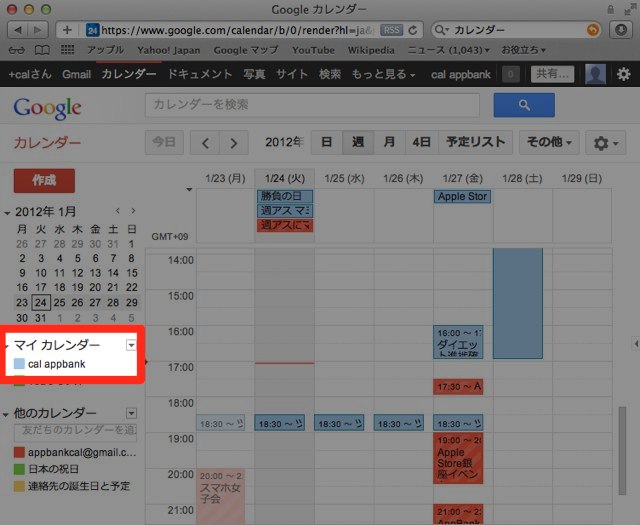Open the bookmarks book icon

pos(42,50)
